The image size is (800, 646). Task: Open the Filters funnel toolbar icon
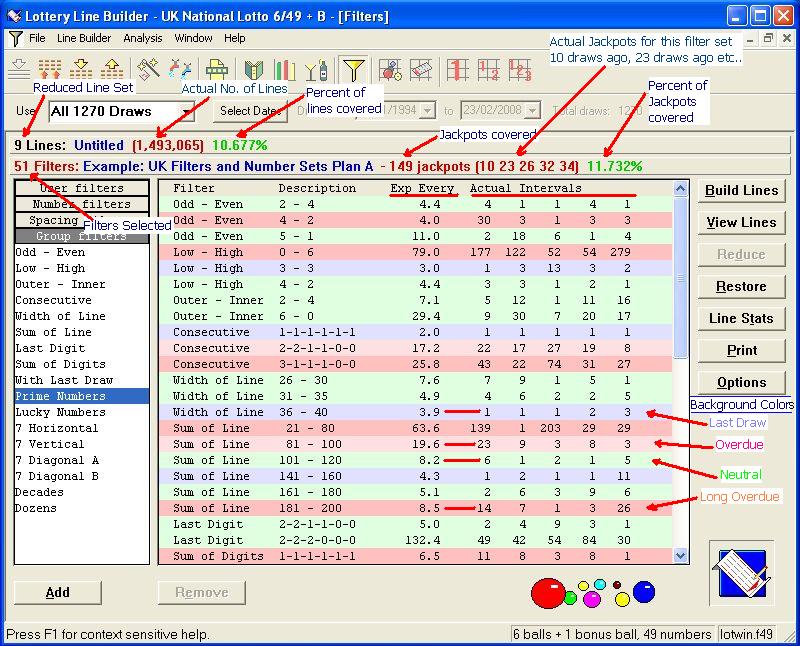352,68
